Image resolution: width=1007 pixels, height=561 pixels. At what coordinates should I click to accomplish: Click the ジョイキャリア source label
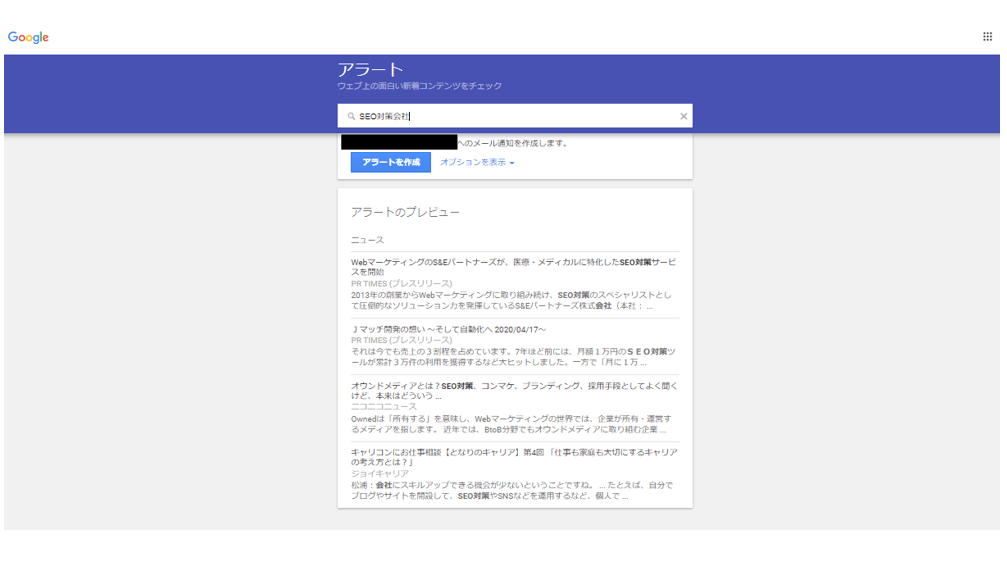click(x=380, y=474)
